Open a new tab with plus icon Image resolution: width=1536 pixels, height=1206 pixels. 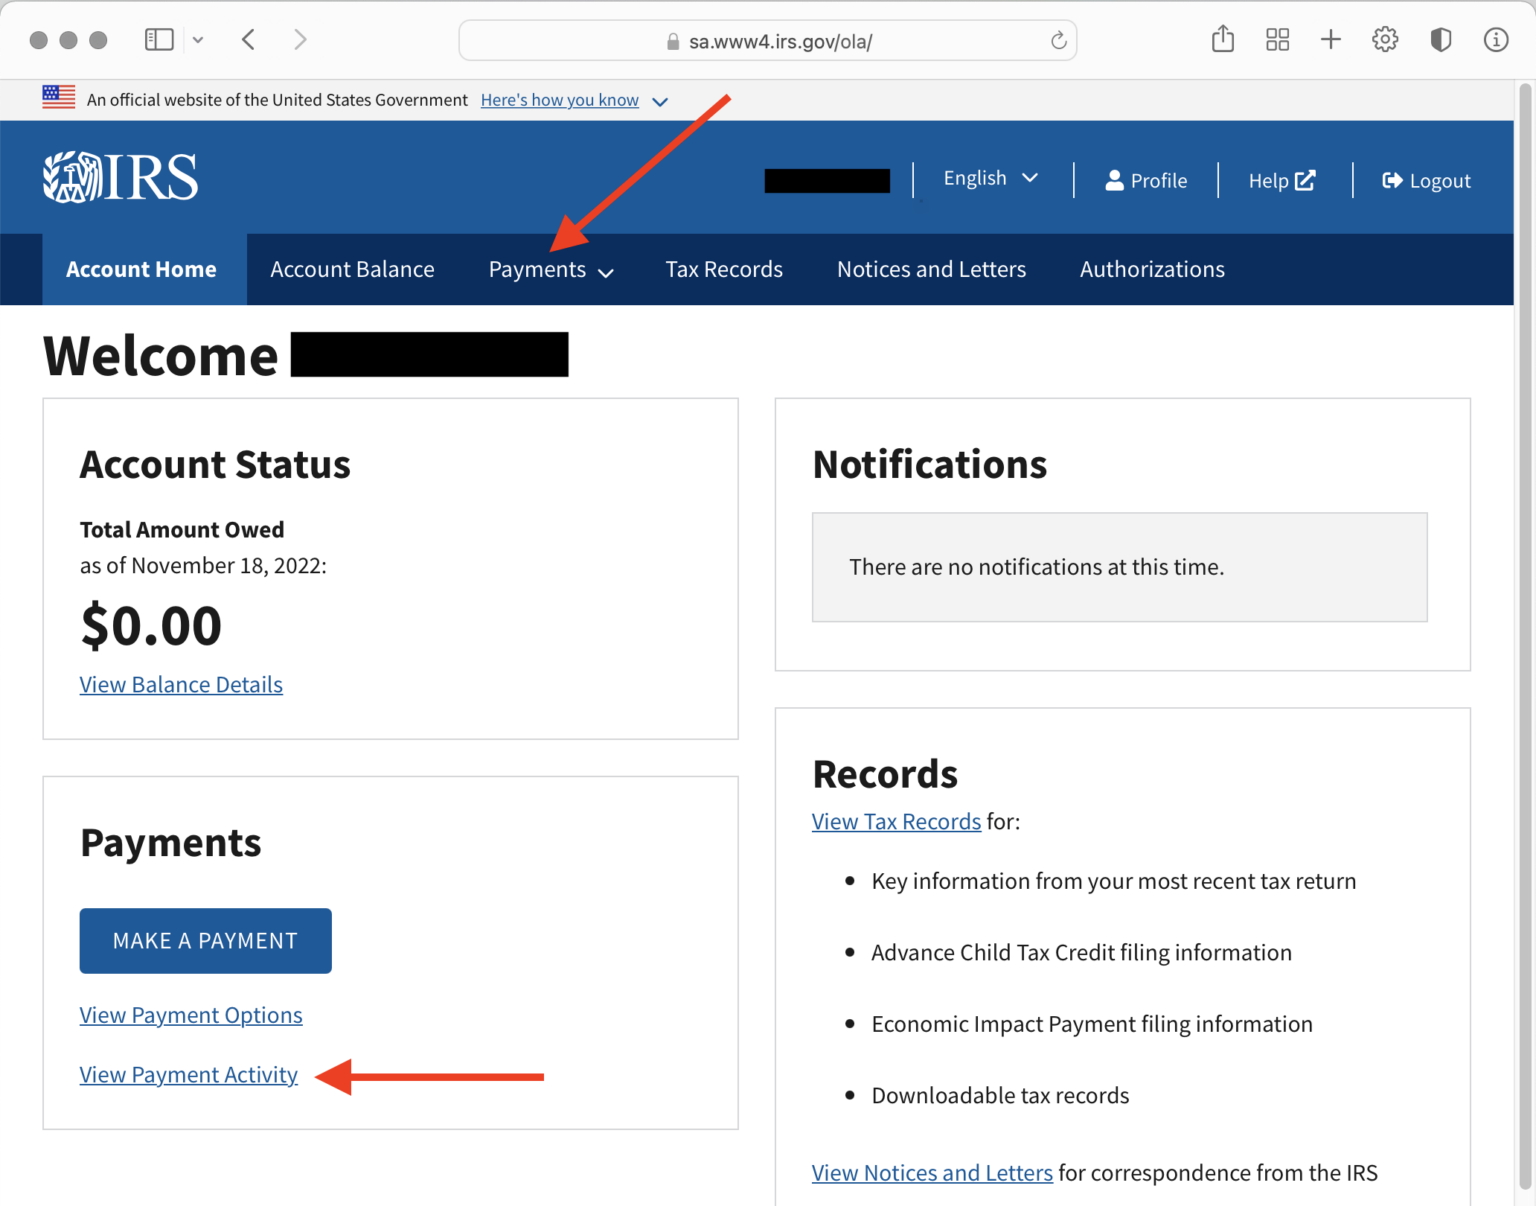1331,39
